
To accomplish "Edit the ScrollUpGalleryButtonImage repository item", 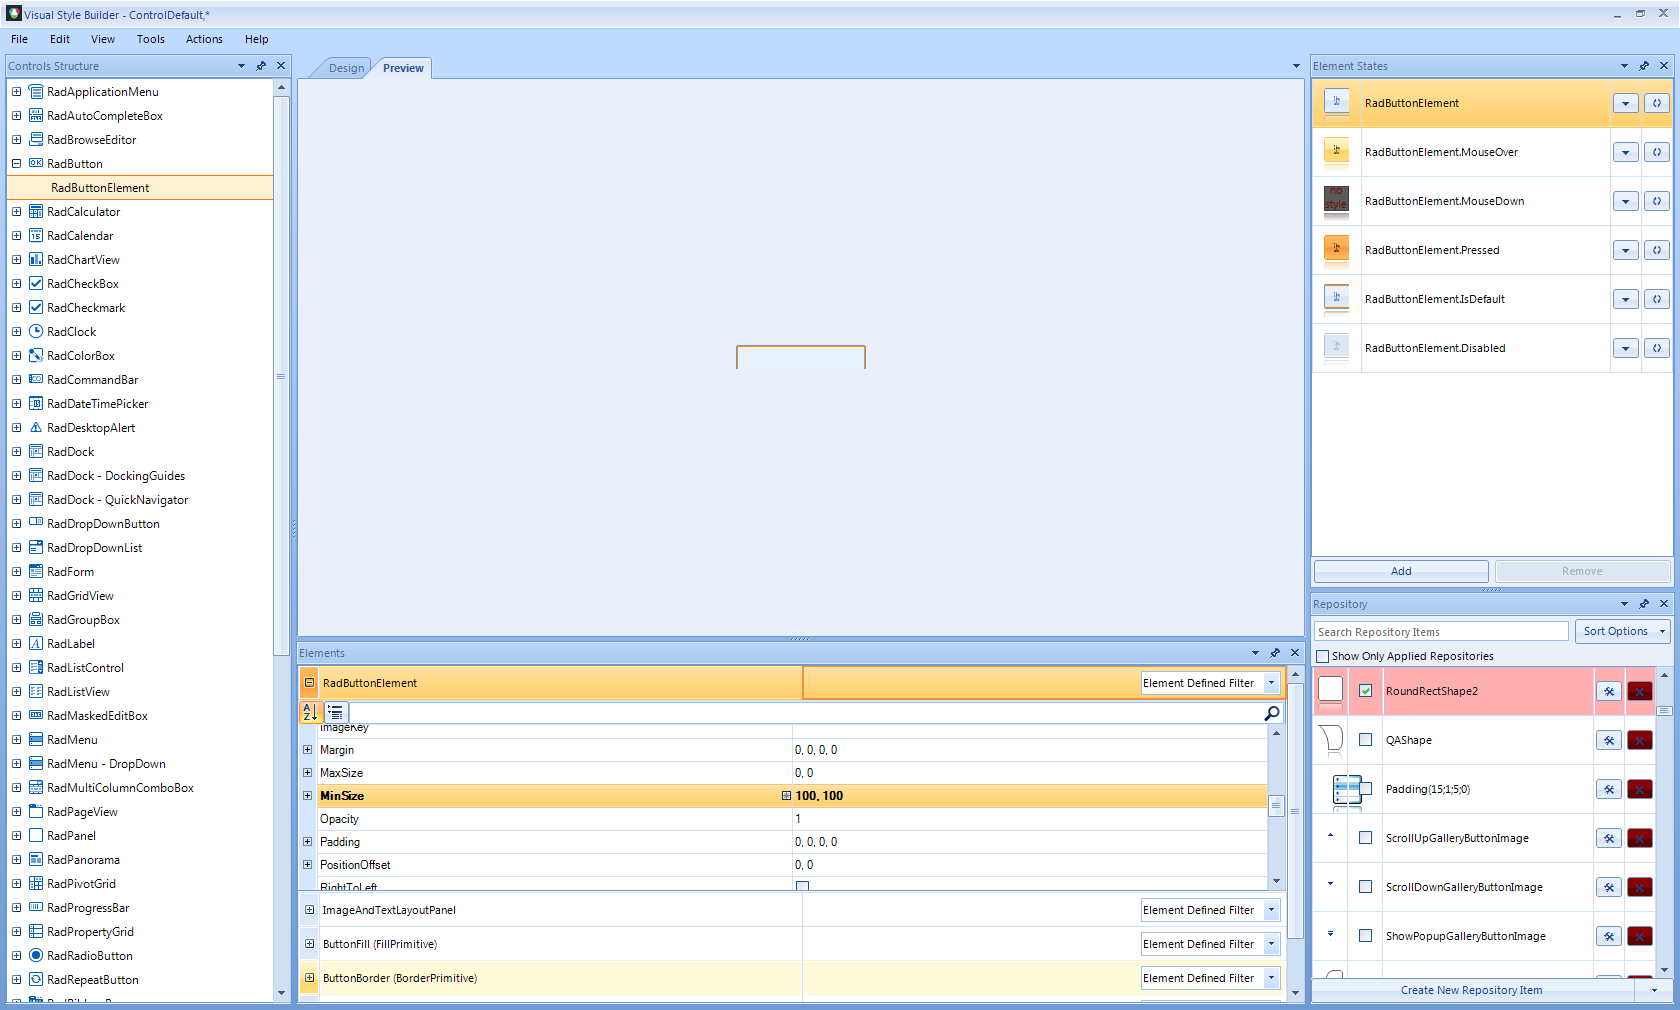I will tap(1609, 838).
